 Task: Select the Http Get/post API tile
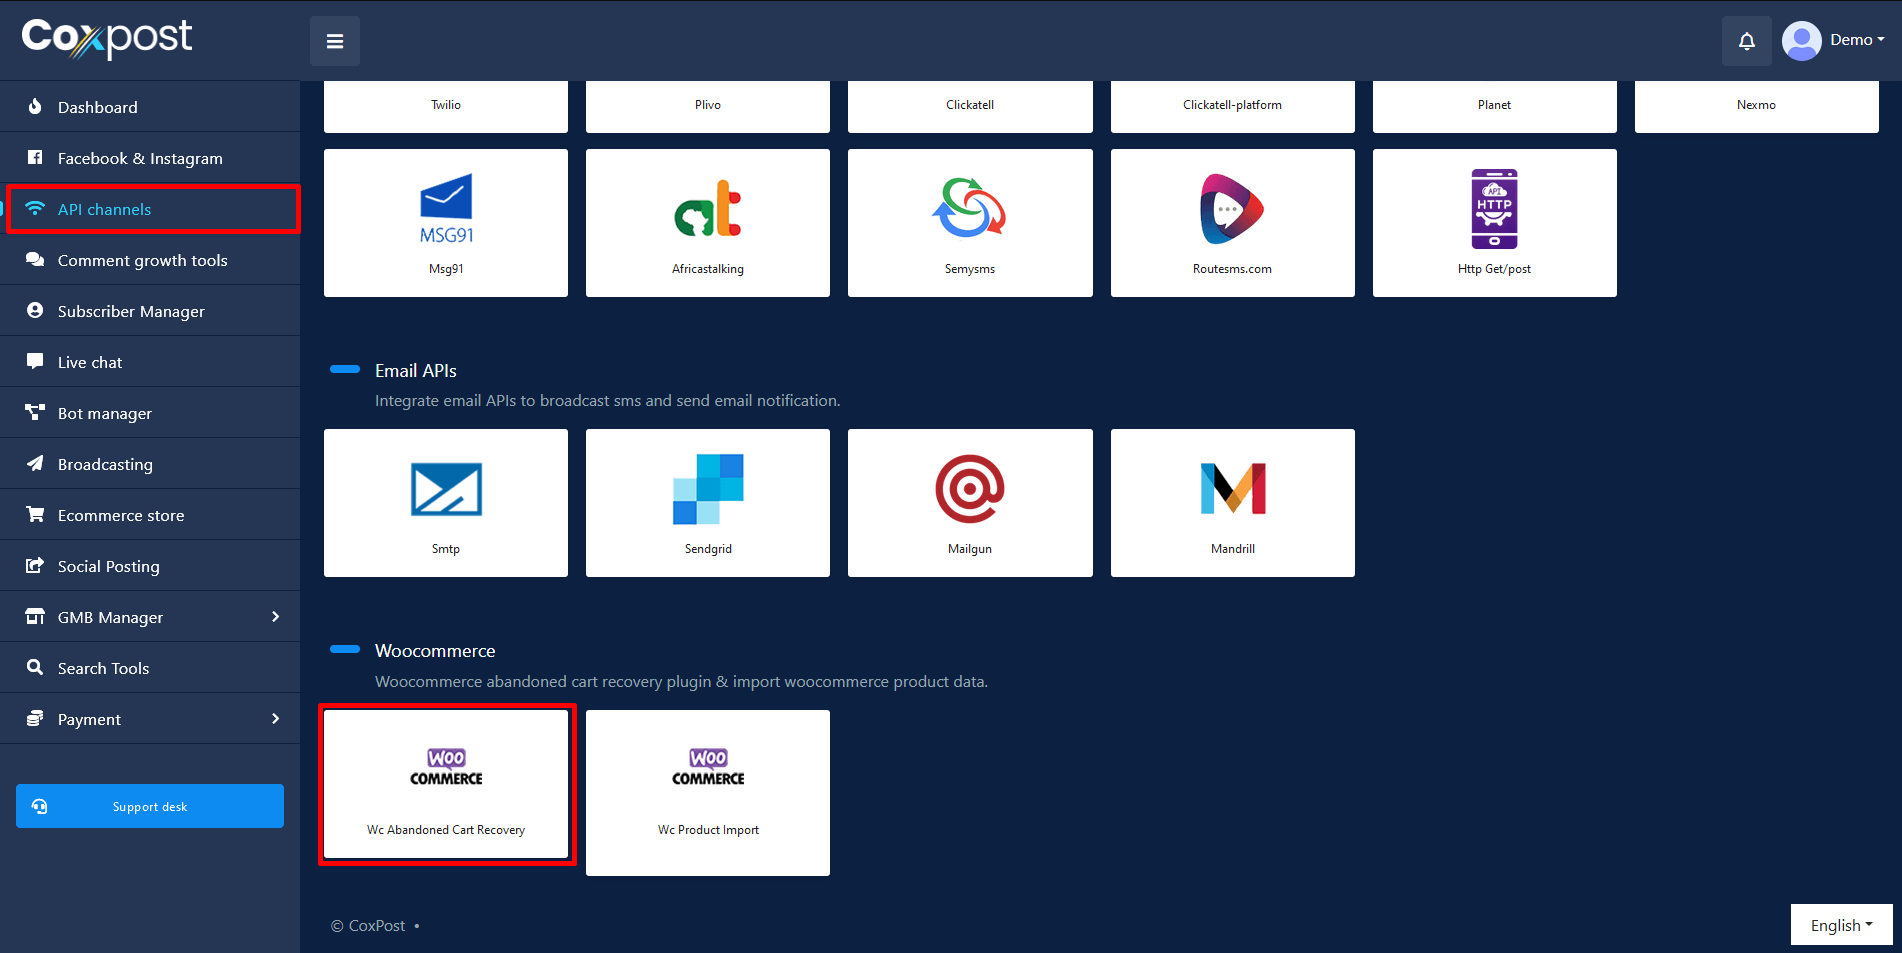pyautogui.click(x=1494, y=223)
